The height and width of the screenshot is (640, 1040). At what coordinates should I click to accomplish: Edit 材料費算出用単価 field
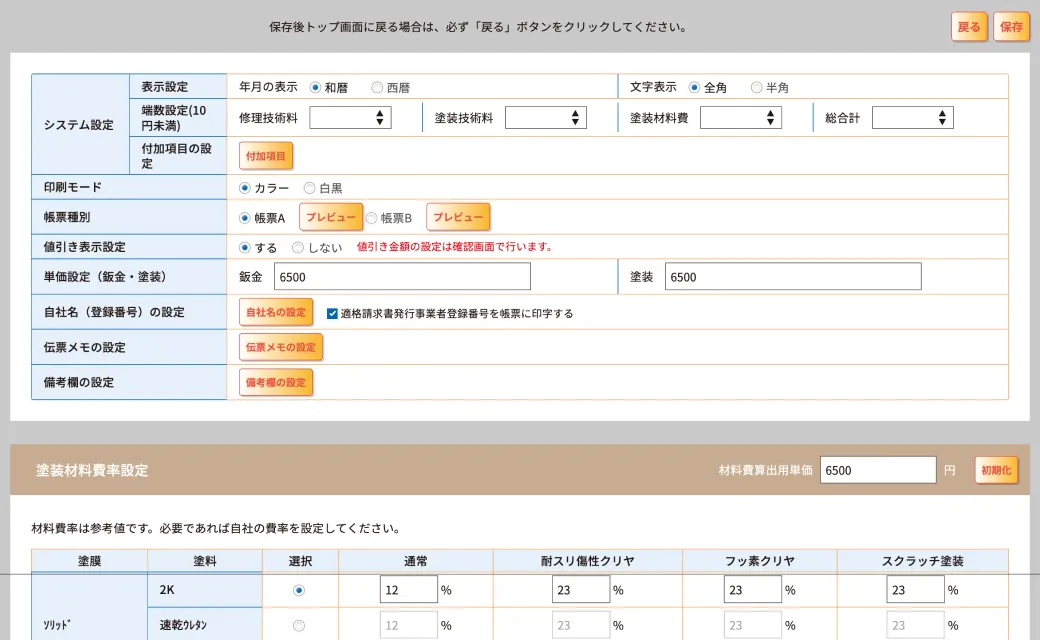click(x=878, y=470)
